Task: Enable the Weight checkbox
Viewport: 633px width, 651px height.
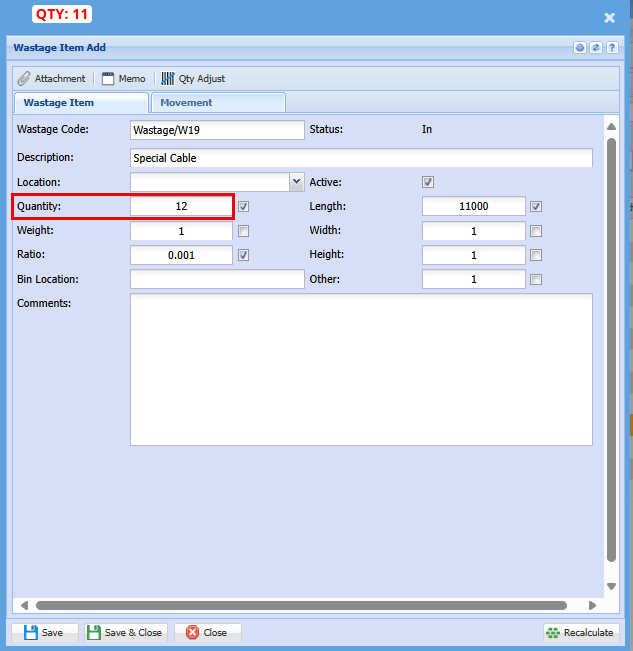Action: coord(244,230)
